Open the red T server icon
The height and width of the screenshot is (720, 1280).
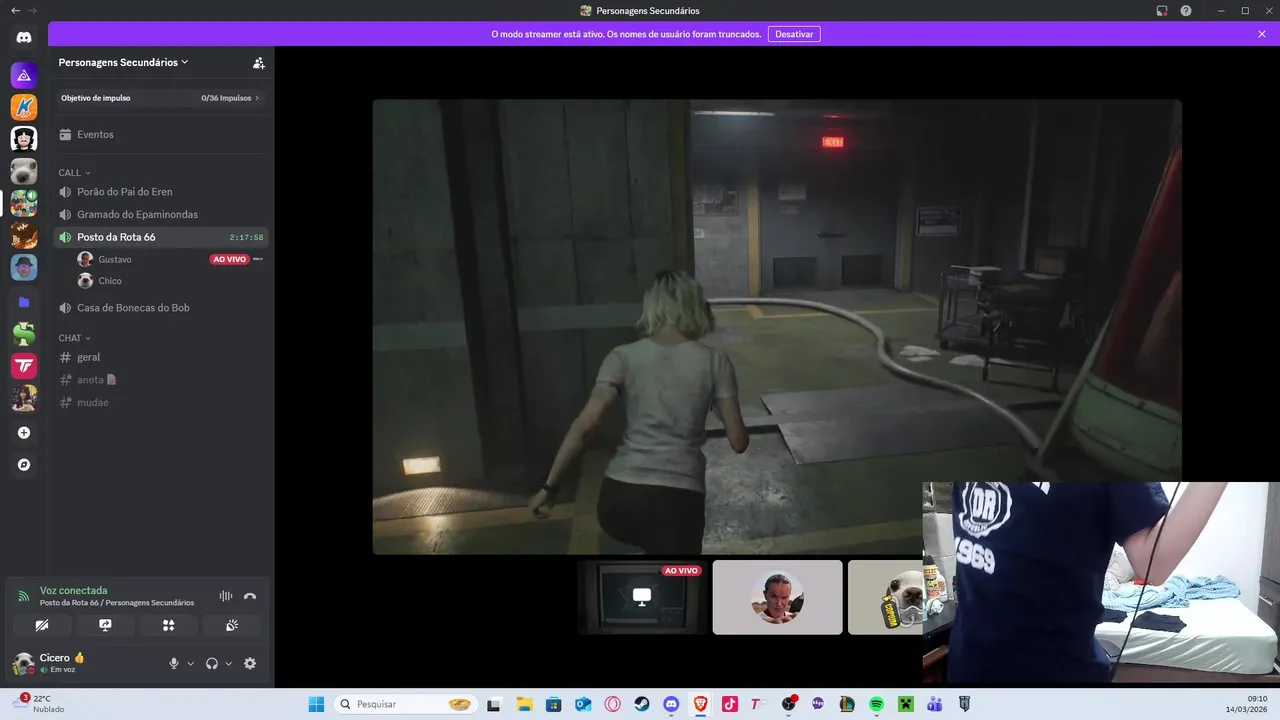click(x=24, y=367)
